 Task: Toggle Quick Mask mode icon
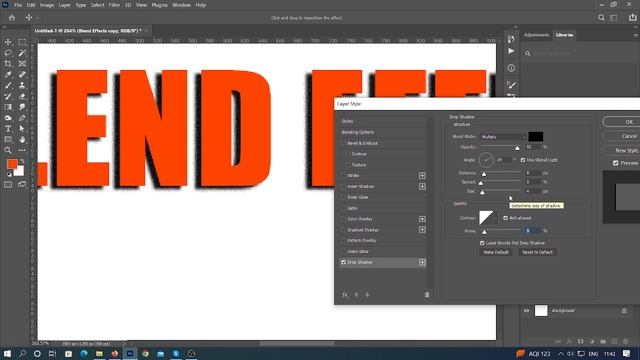coord(8,184)
